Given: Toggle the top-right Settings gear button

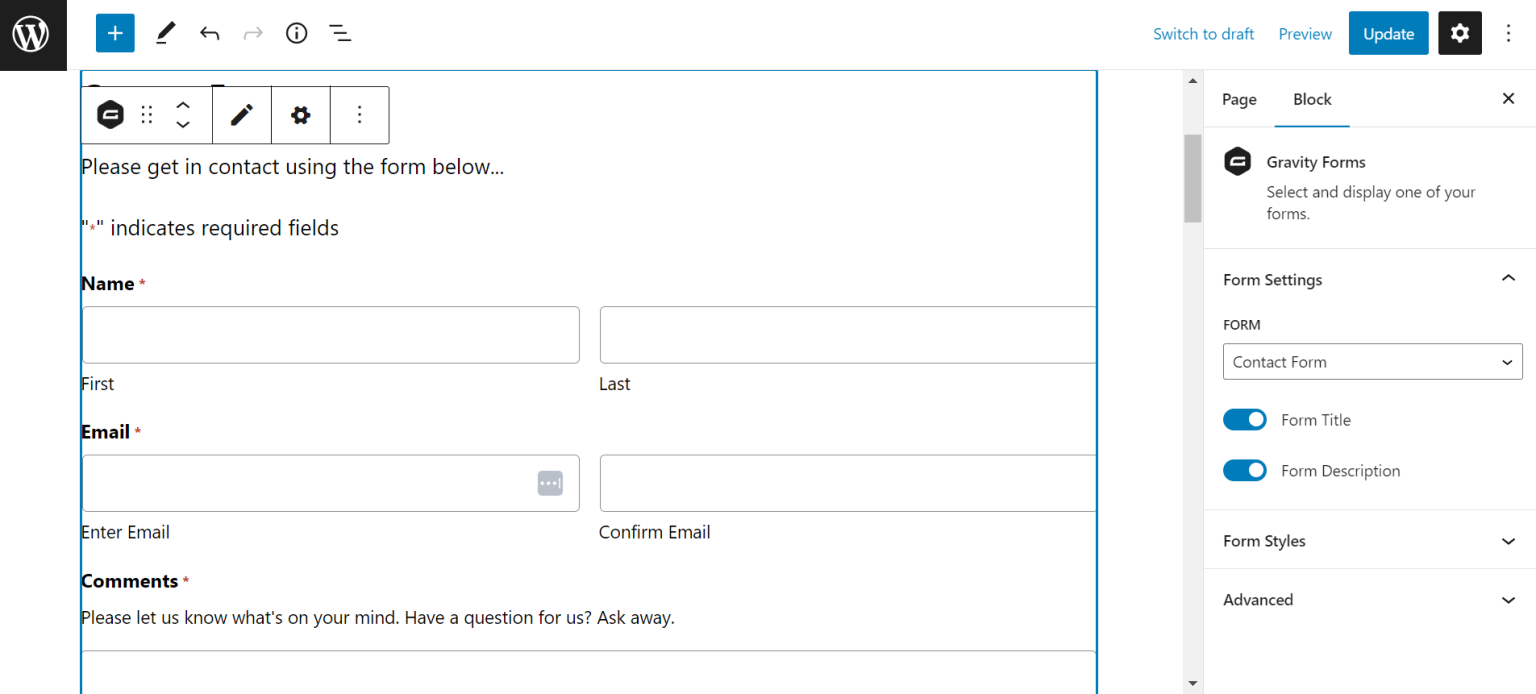Looking at the screenshot, I should (x=1460, y=34).
